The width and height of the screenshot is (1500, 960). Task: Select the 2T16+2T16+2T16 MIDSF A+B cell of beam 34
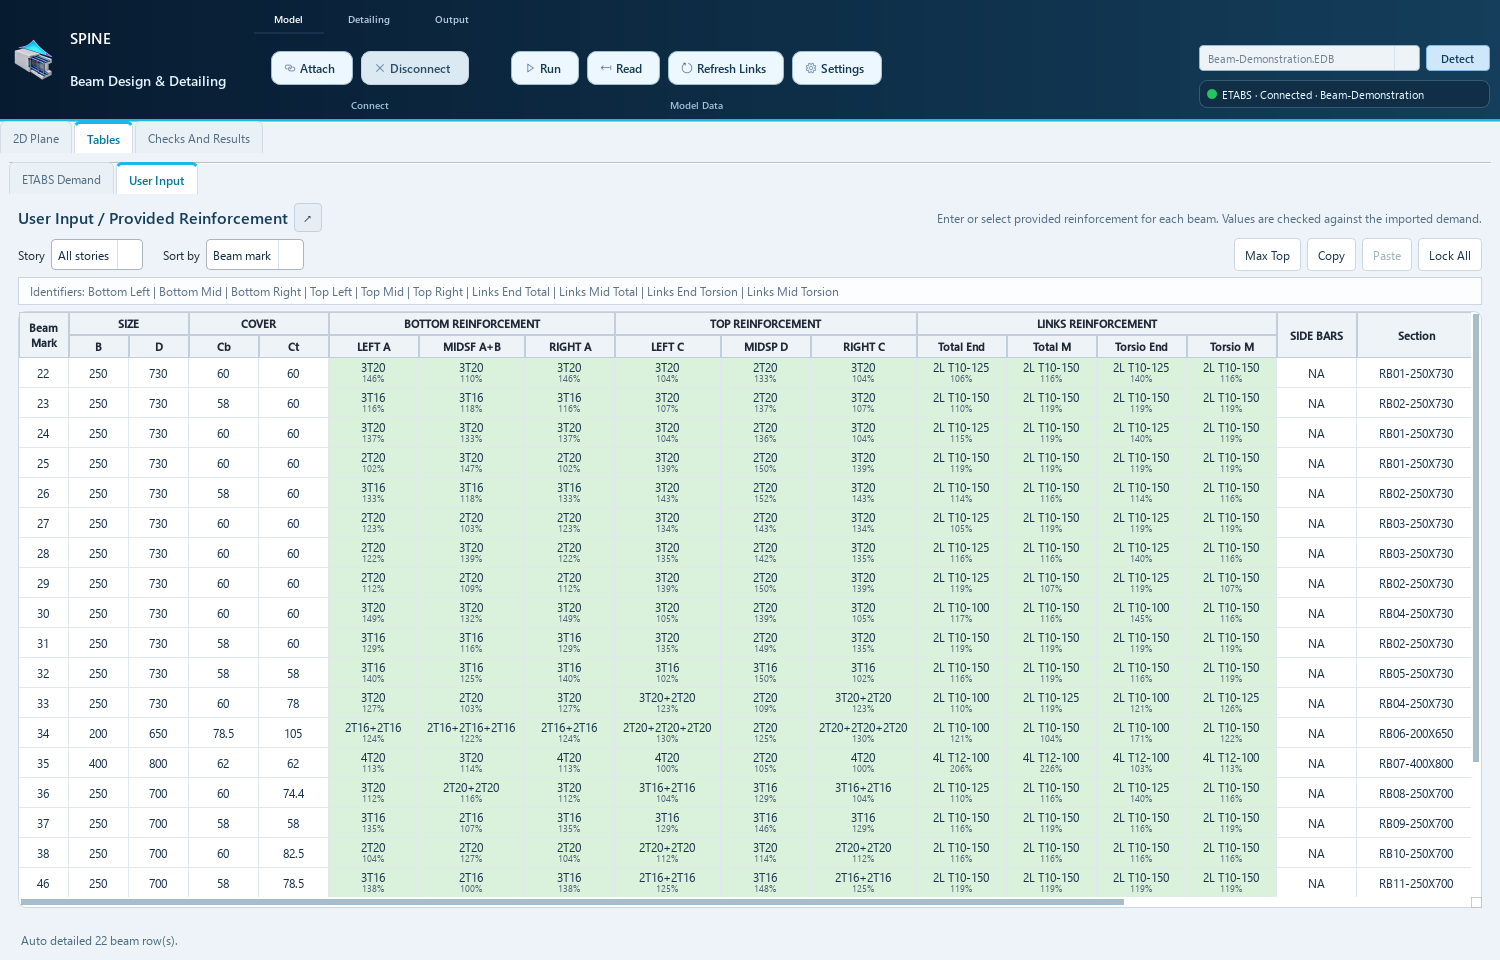click(471, 733)
